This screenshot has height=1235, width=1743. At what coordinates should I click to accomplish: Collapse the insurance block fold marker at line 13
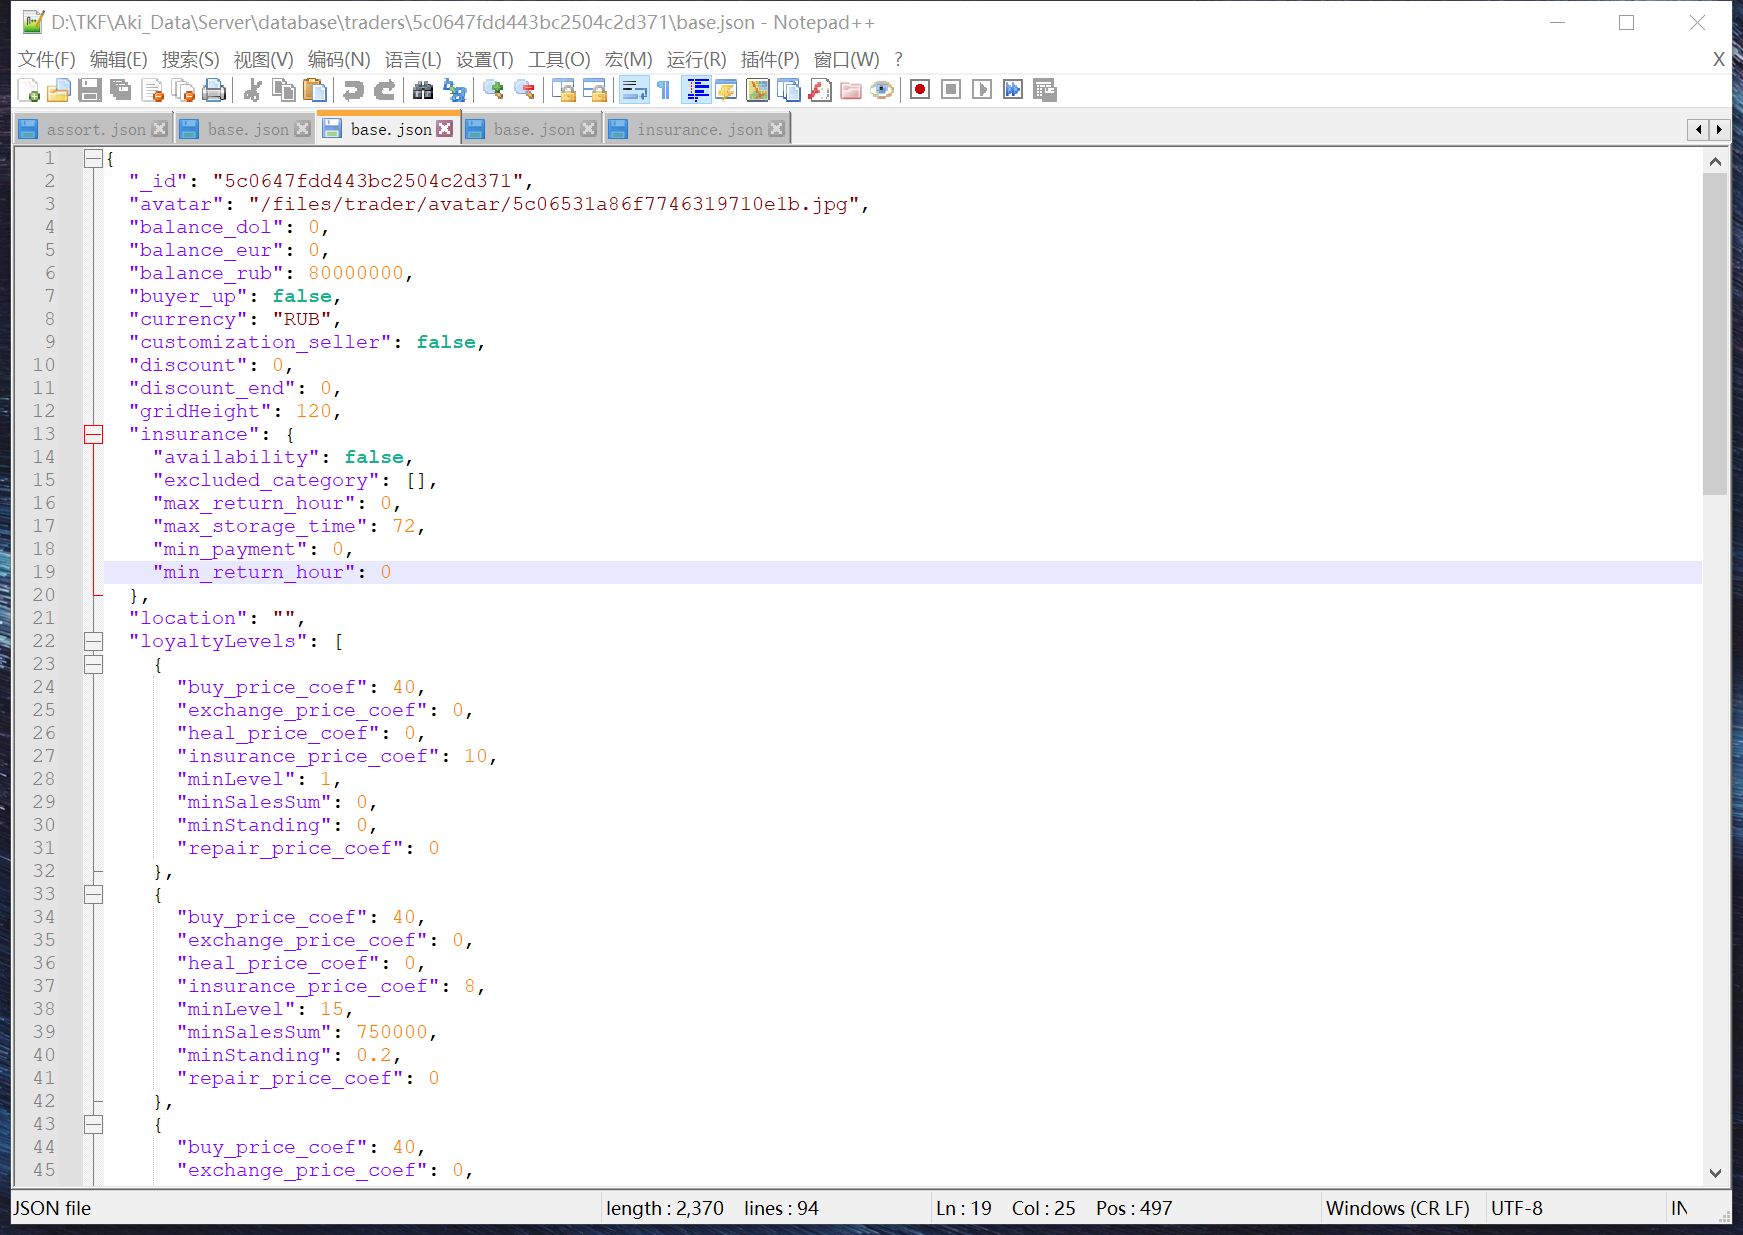coord(93,434)
